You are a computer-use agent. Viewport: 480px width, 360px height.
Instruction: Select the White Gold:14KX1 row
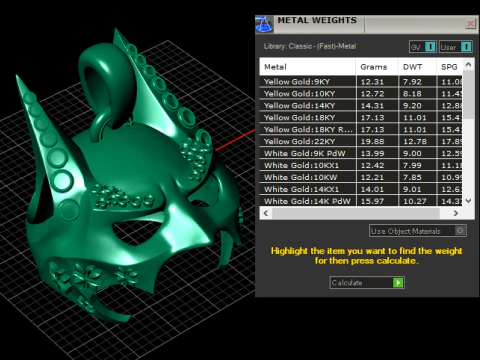click(x=361, y=190)
